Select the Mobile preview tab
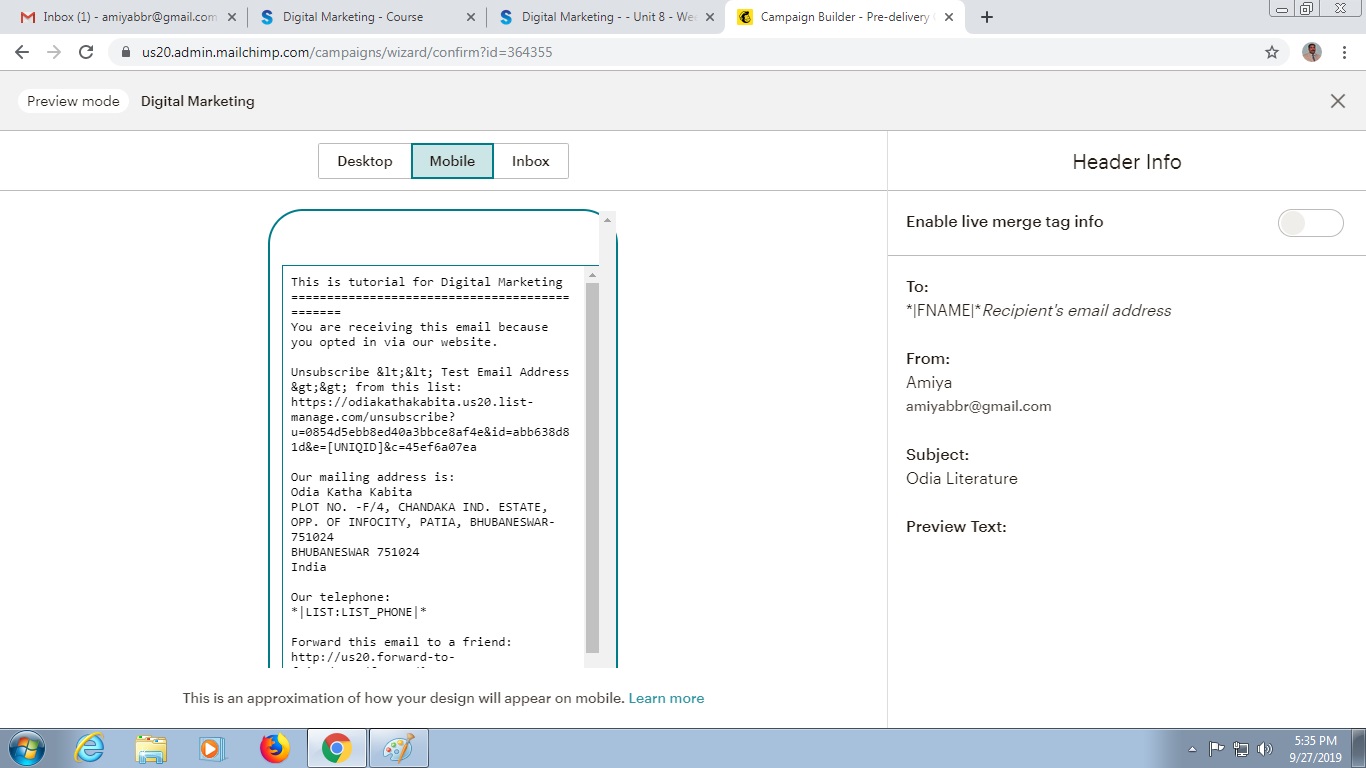 (452, 161)
